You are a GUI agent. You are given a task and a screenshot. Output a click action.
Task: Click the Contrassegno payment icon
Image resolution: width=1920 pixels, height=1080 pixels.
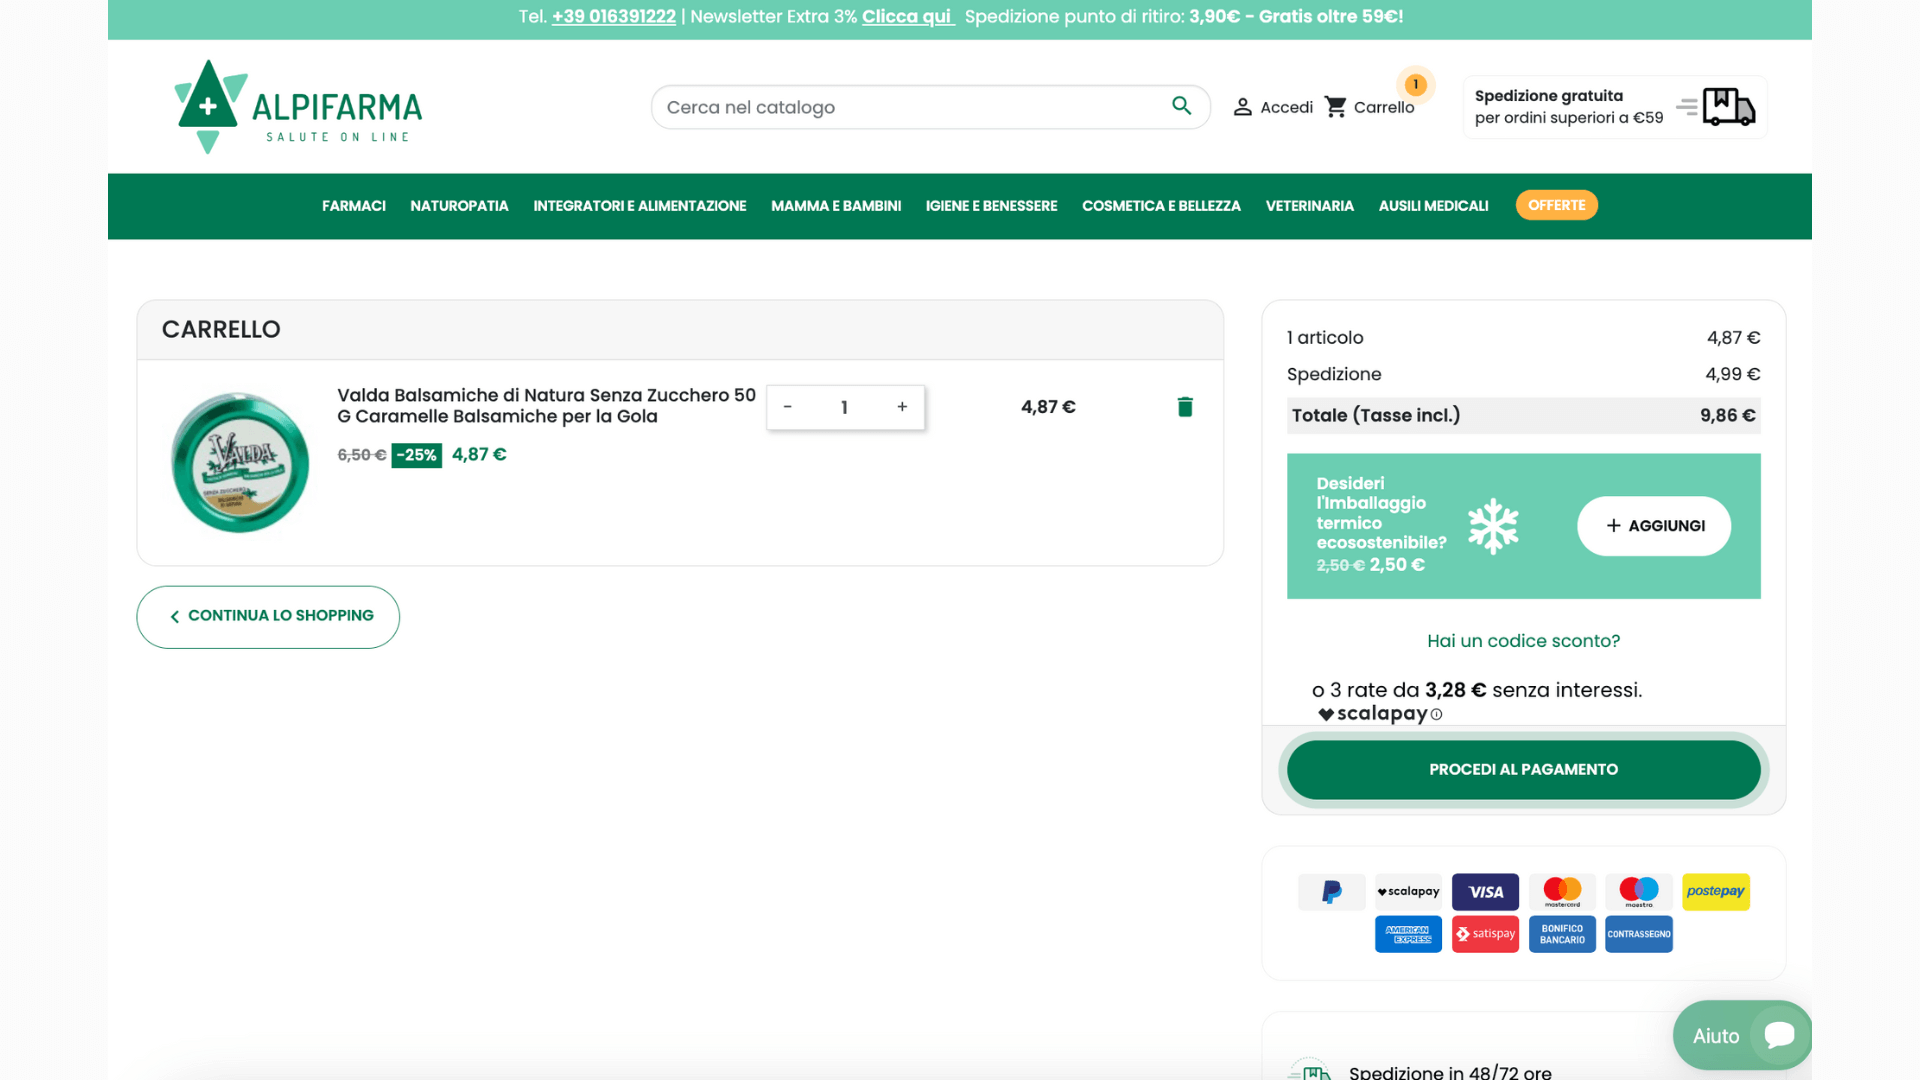coord(1639,934)
